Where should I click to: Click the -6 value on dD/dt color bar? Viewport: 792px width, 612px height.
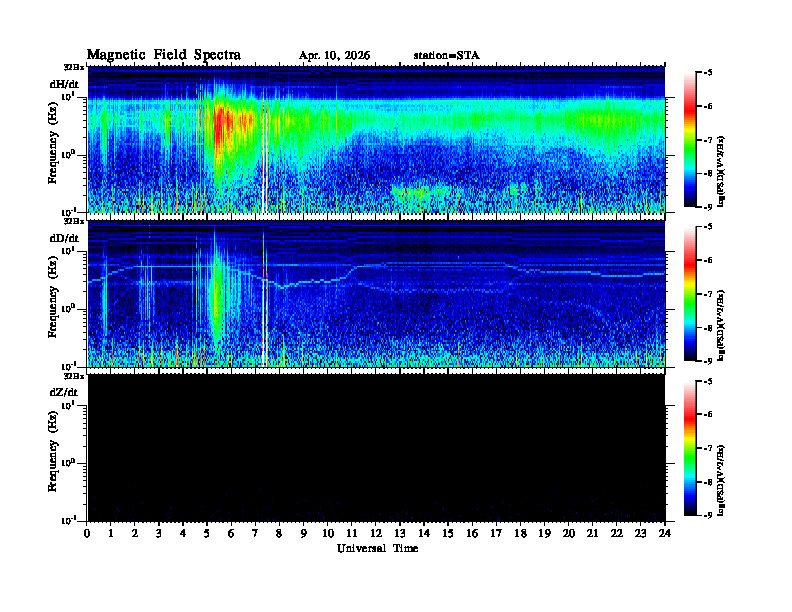click(x=708, y=260)
